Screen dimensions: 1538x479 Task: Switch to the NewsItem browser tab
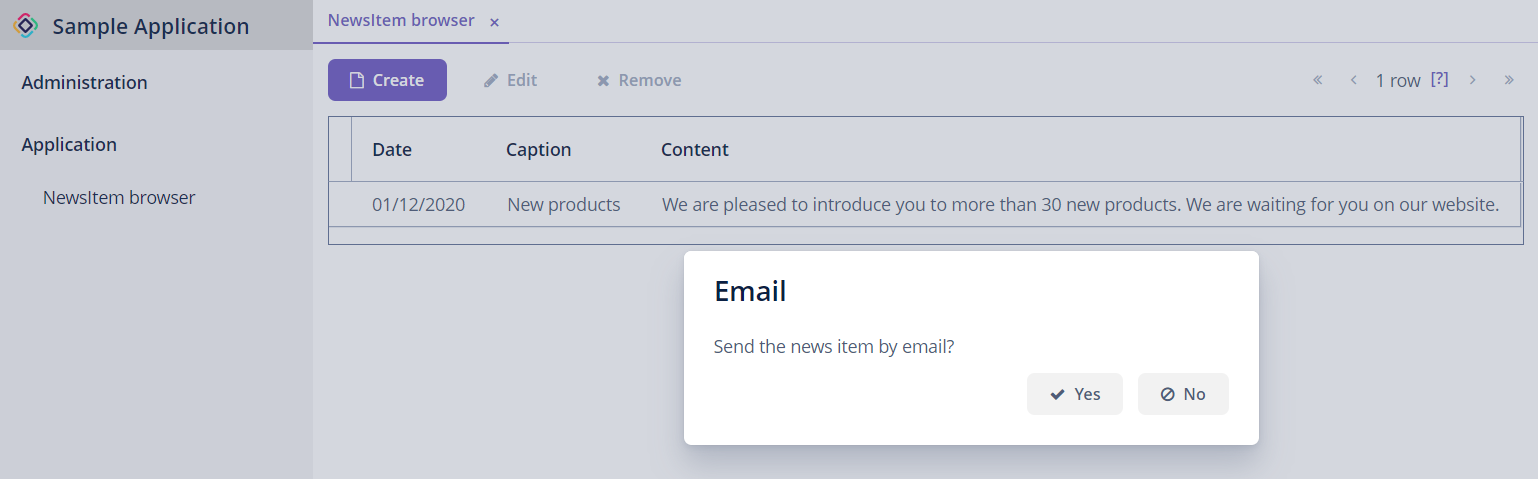pos(401,21)
